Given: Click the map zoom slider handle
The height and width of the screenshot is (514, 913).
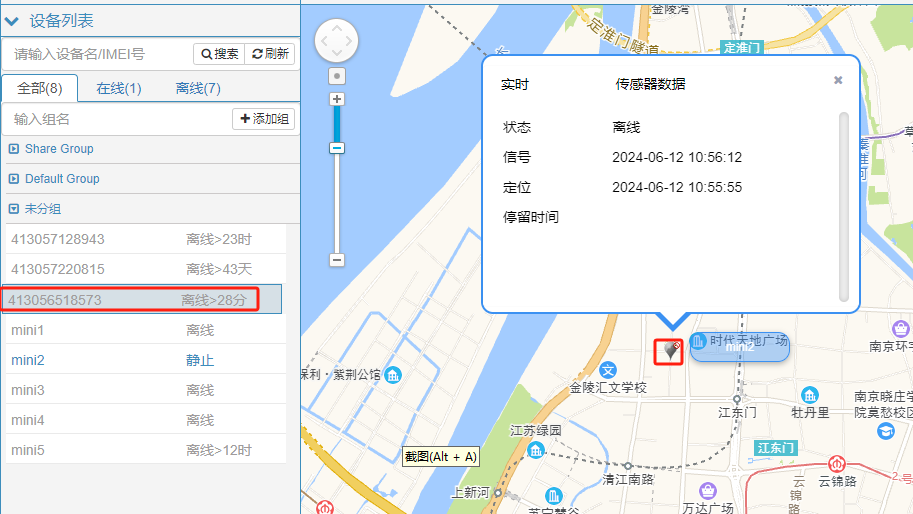Looking at the screenshot, I should (x=337, y=148).
